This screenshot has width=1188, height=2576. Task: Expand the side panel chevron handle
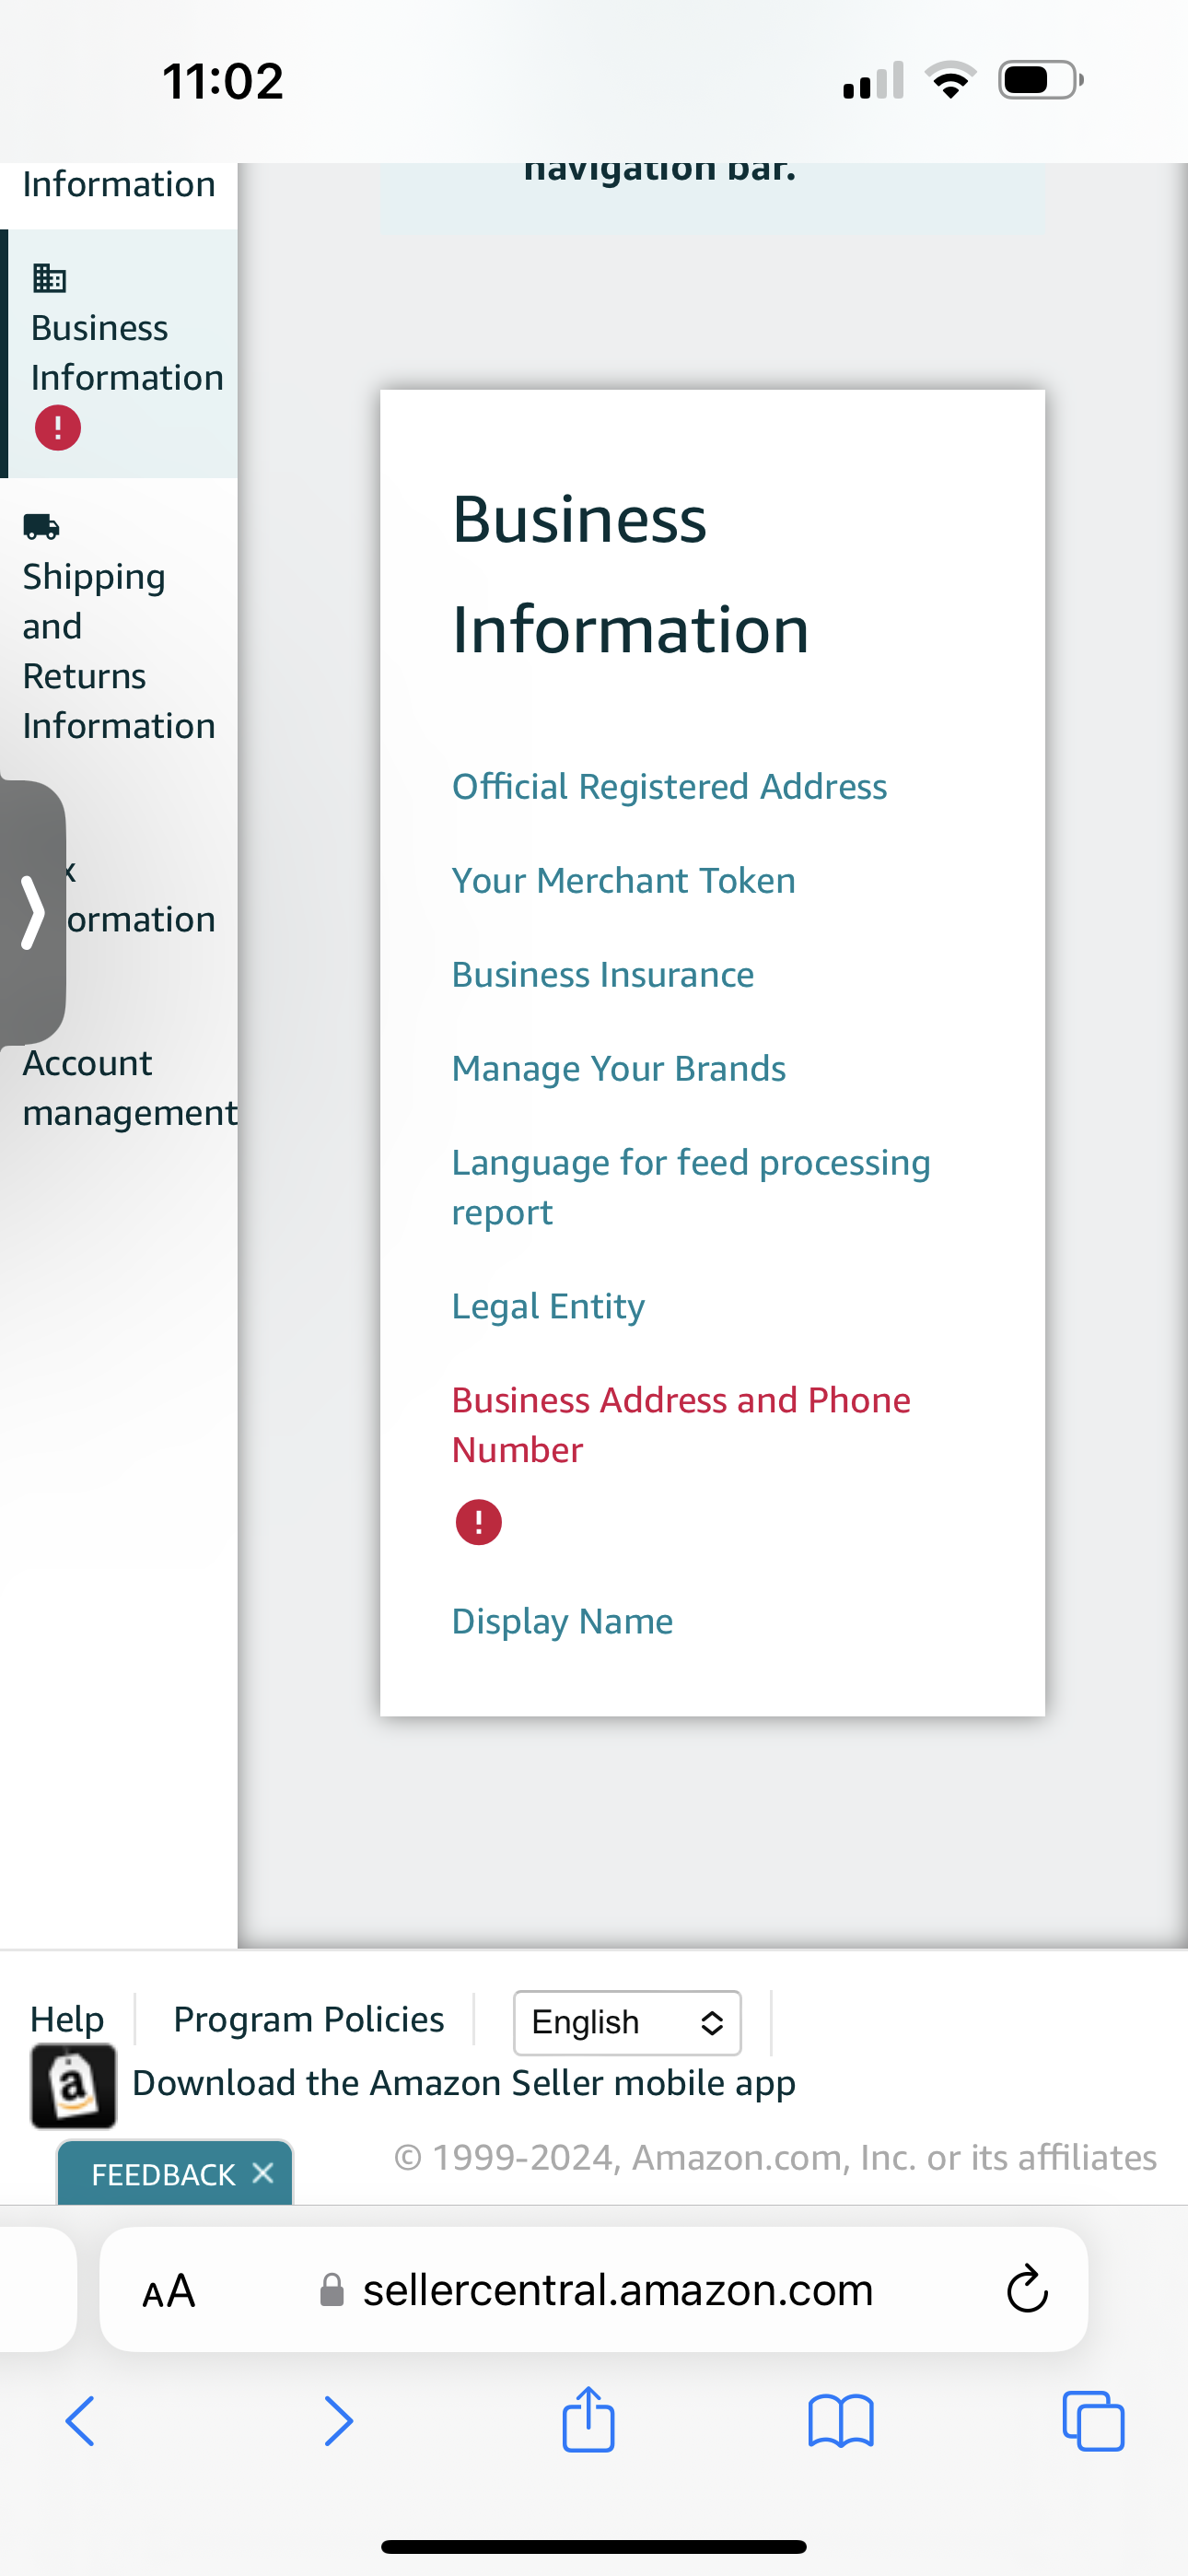[x=33, y=912]
